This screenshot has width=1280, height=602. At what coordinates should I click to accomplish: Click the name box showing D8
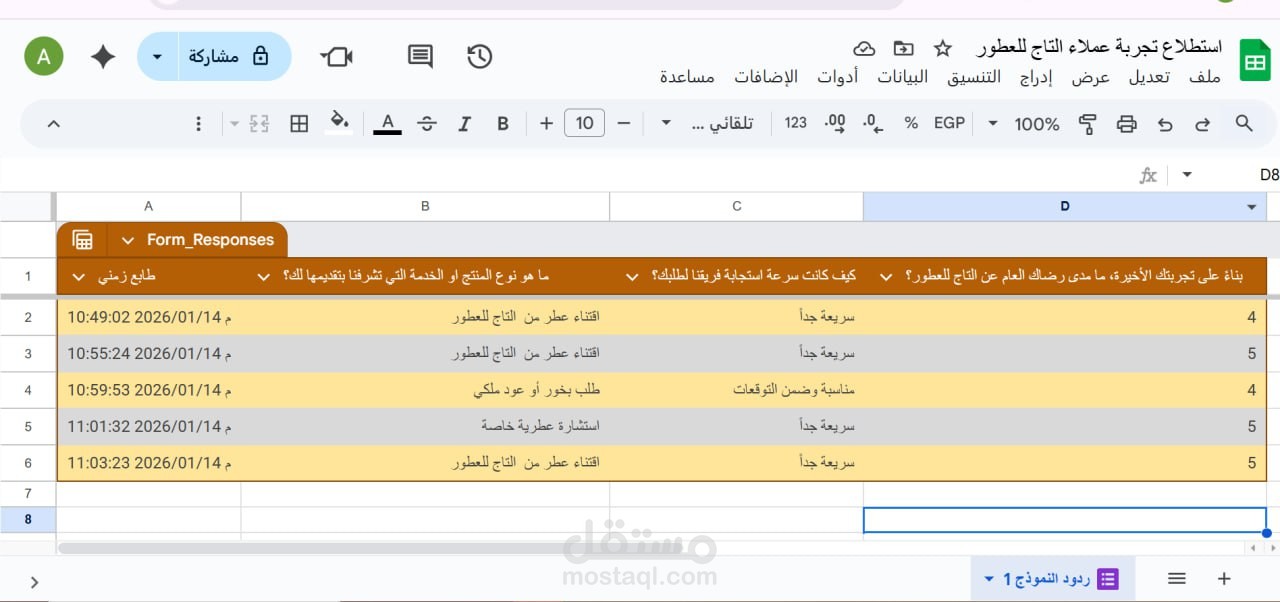(x=1268, y=175)
